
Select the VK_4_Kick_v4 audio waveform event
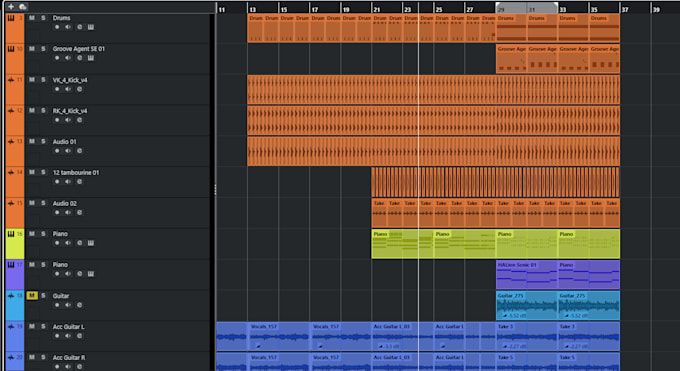point(433,89)
